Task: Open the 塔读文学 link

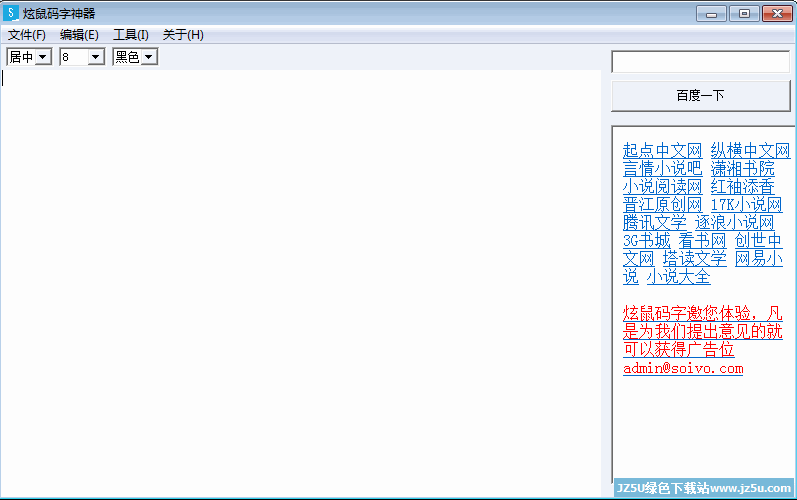Action: (694, 259)
